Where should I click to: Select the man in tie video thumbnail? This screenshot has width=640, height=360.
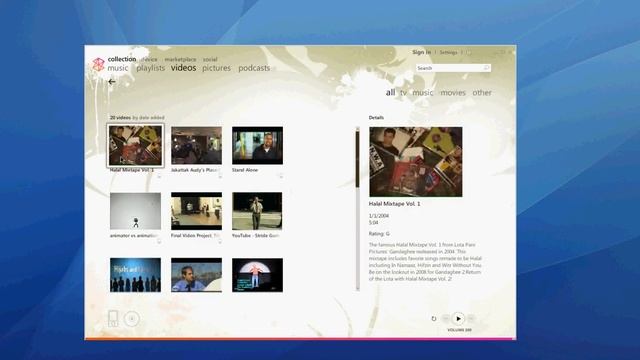pyautogui.click(x=196, y=275)
